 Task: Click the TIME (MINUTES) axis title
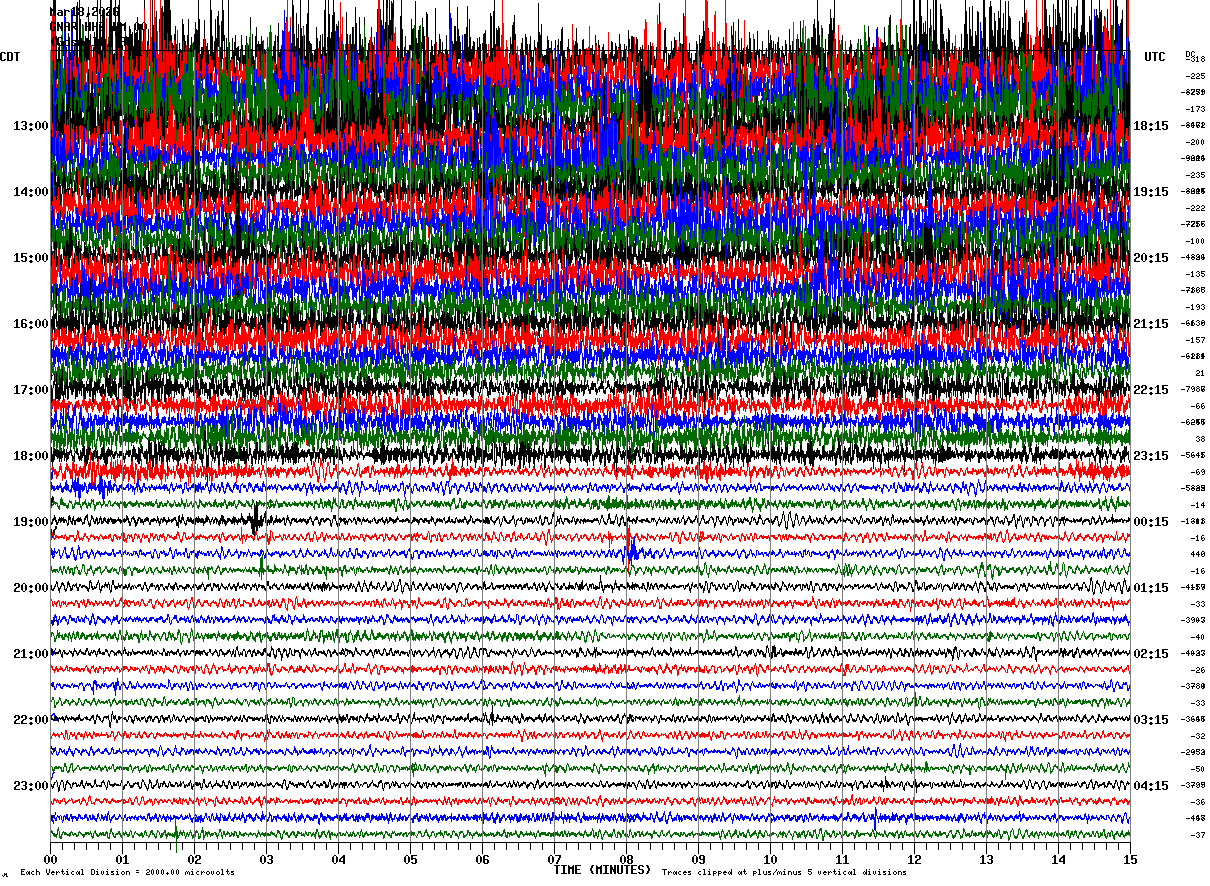(602, 870)
